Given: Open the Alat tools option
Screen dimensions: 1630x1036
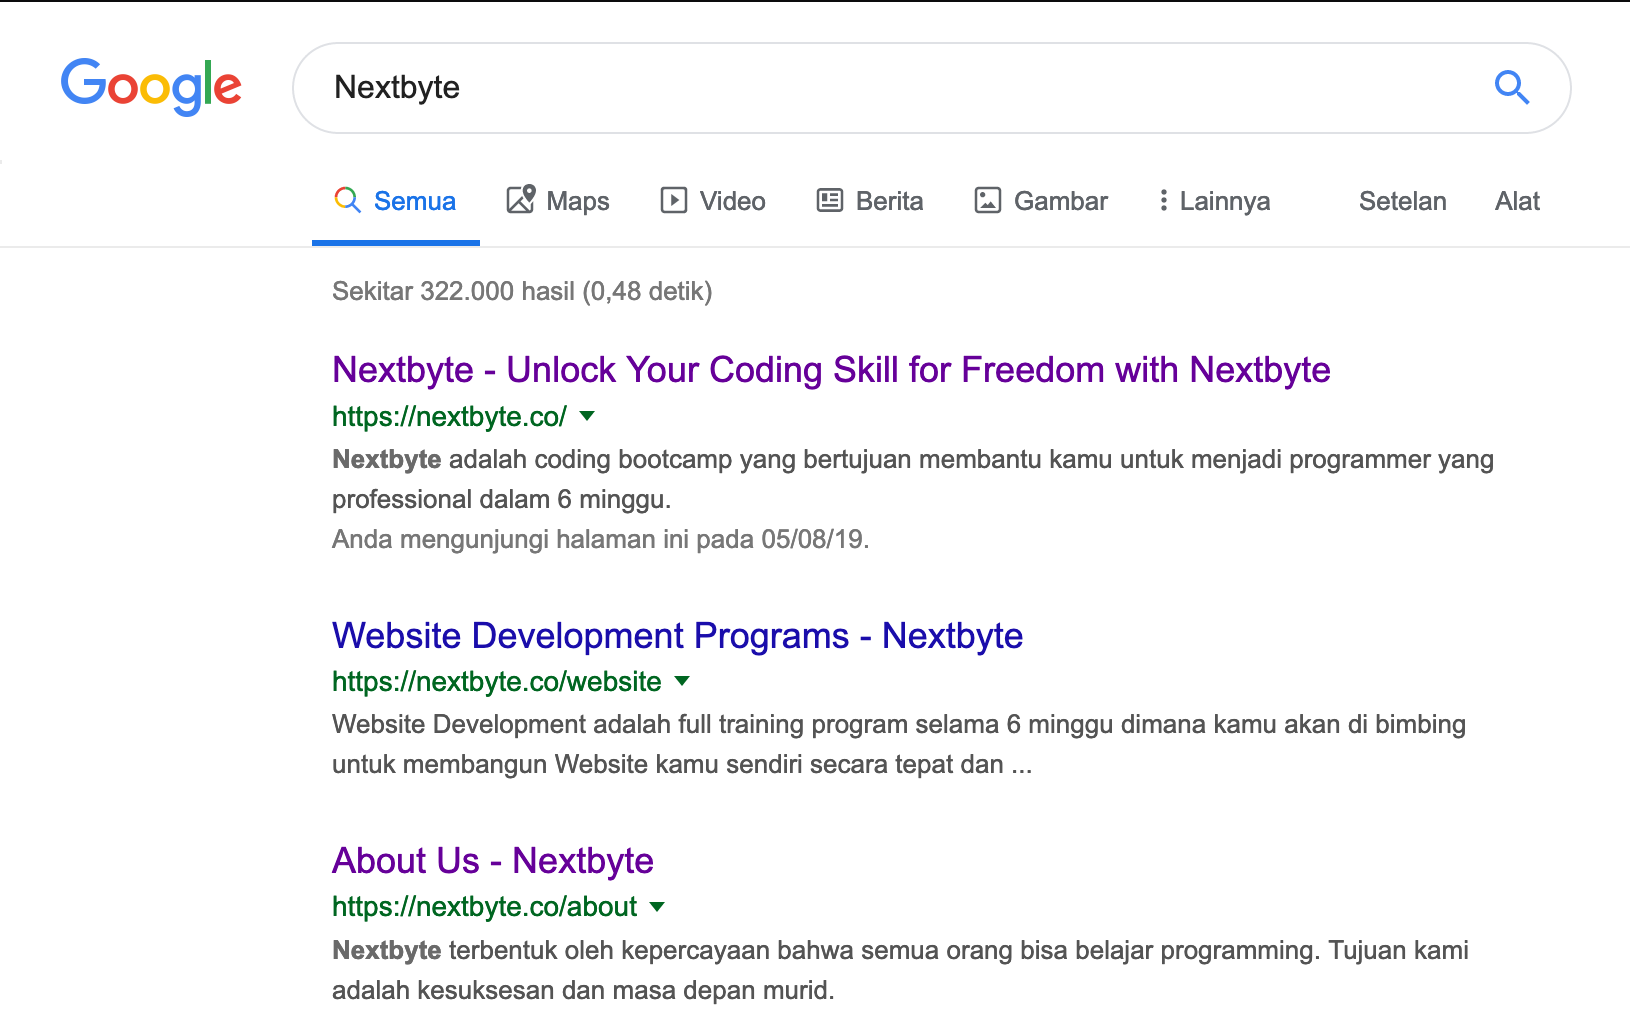Looking at the screenshot, I should [1517, 201].
